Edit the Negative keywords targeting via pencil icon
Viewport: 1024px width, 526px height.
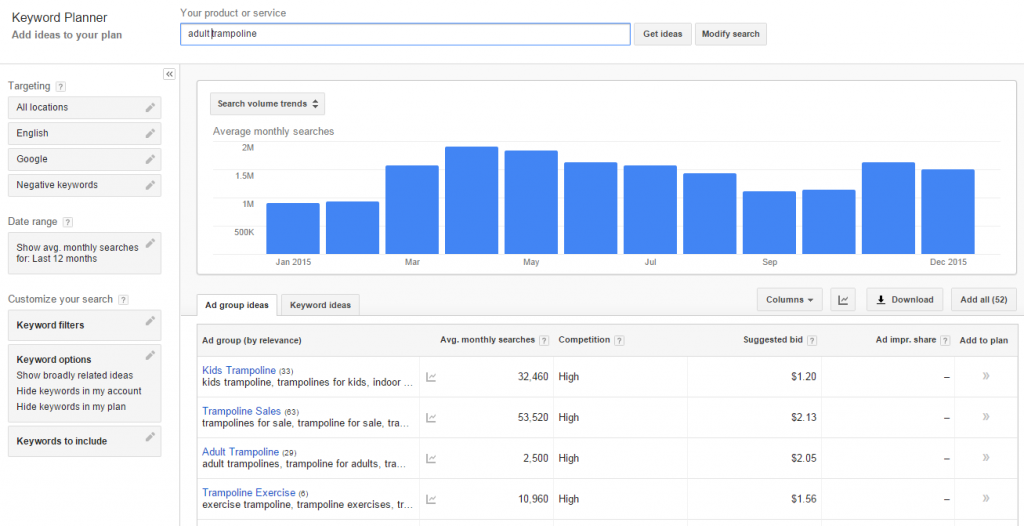150,185
